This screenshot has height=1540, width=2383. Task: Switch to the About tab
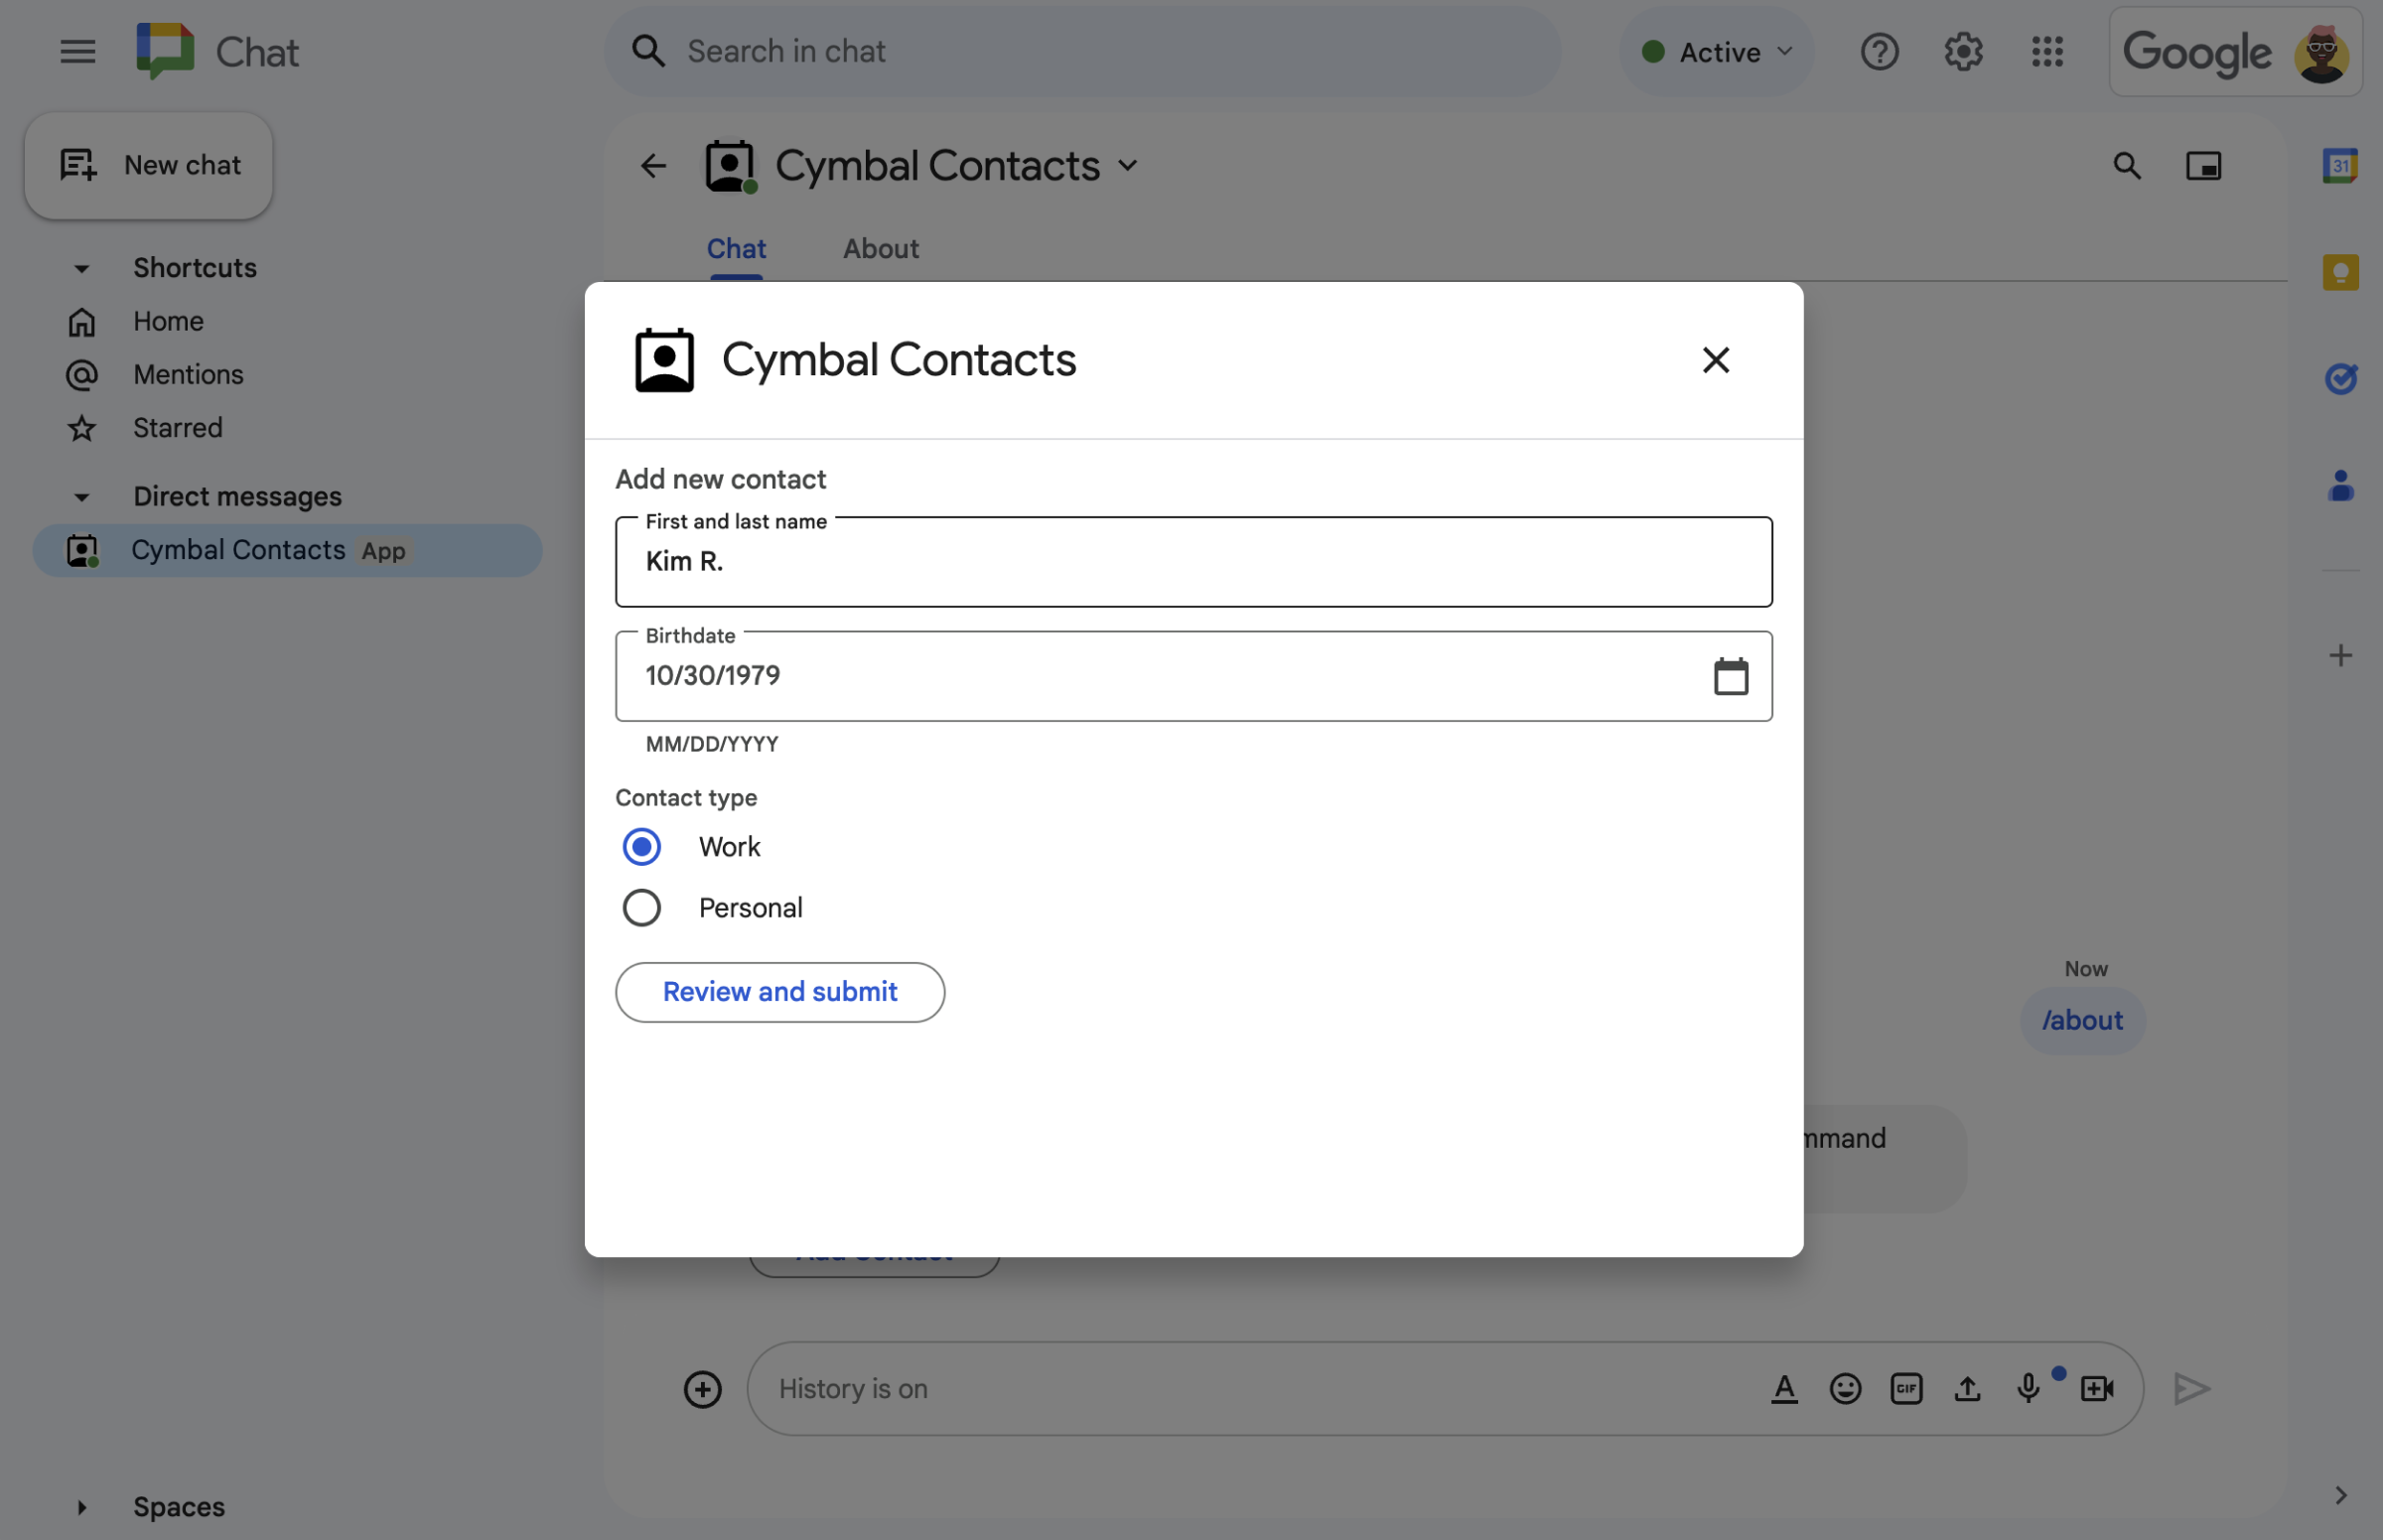[881, 246]
